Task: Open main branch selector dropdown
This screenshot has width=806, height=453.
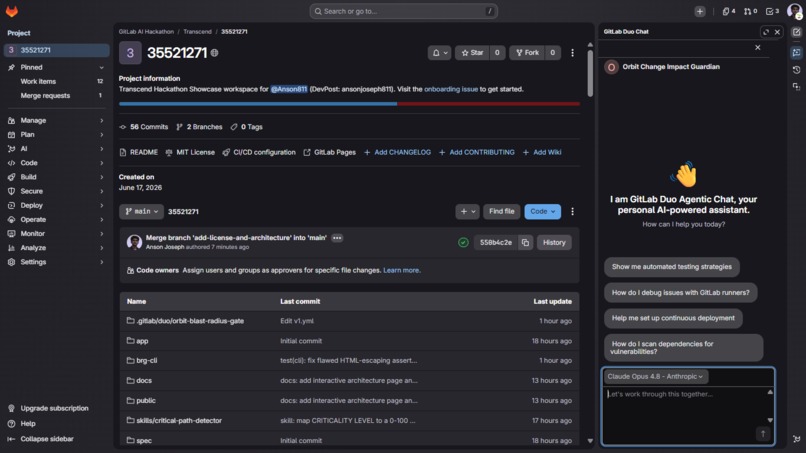Action: (141, 211)
